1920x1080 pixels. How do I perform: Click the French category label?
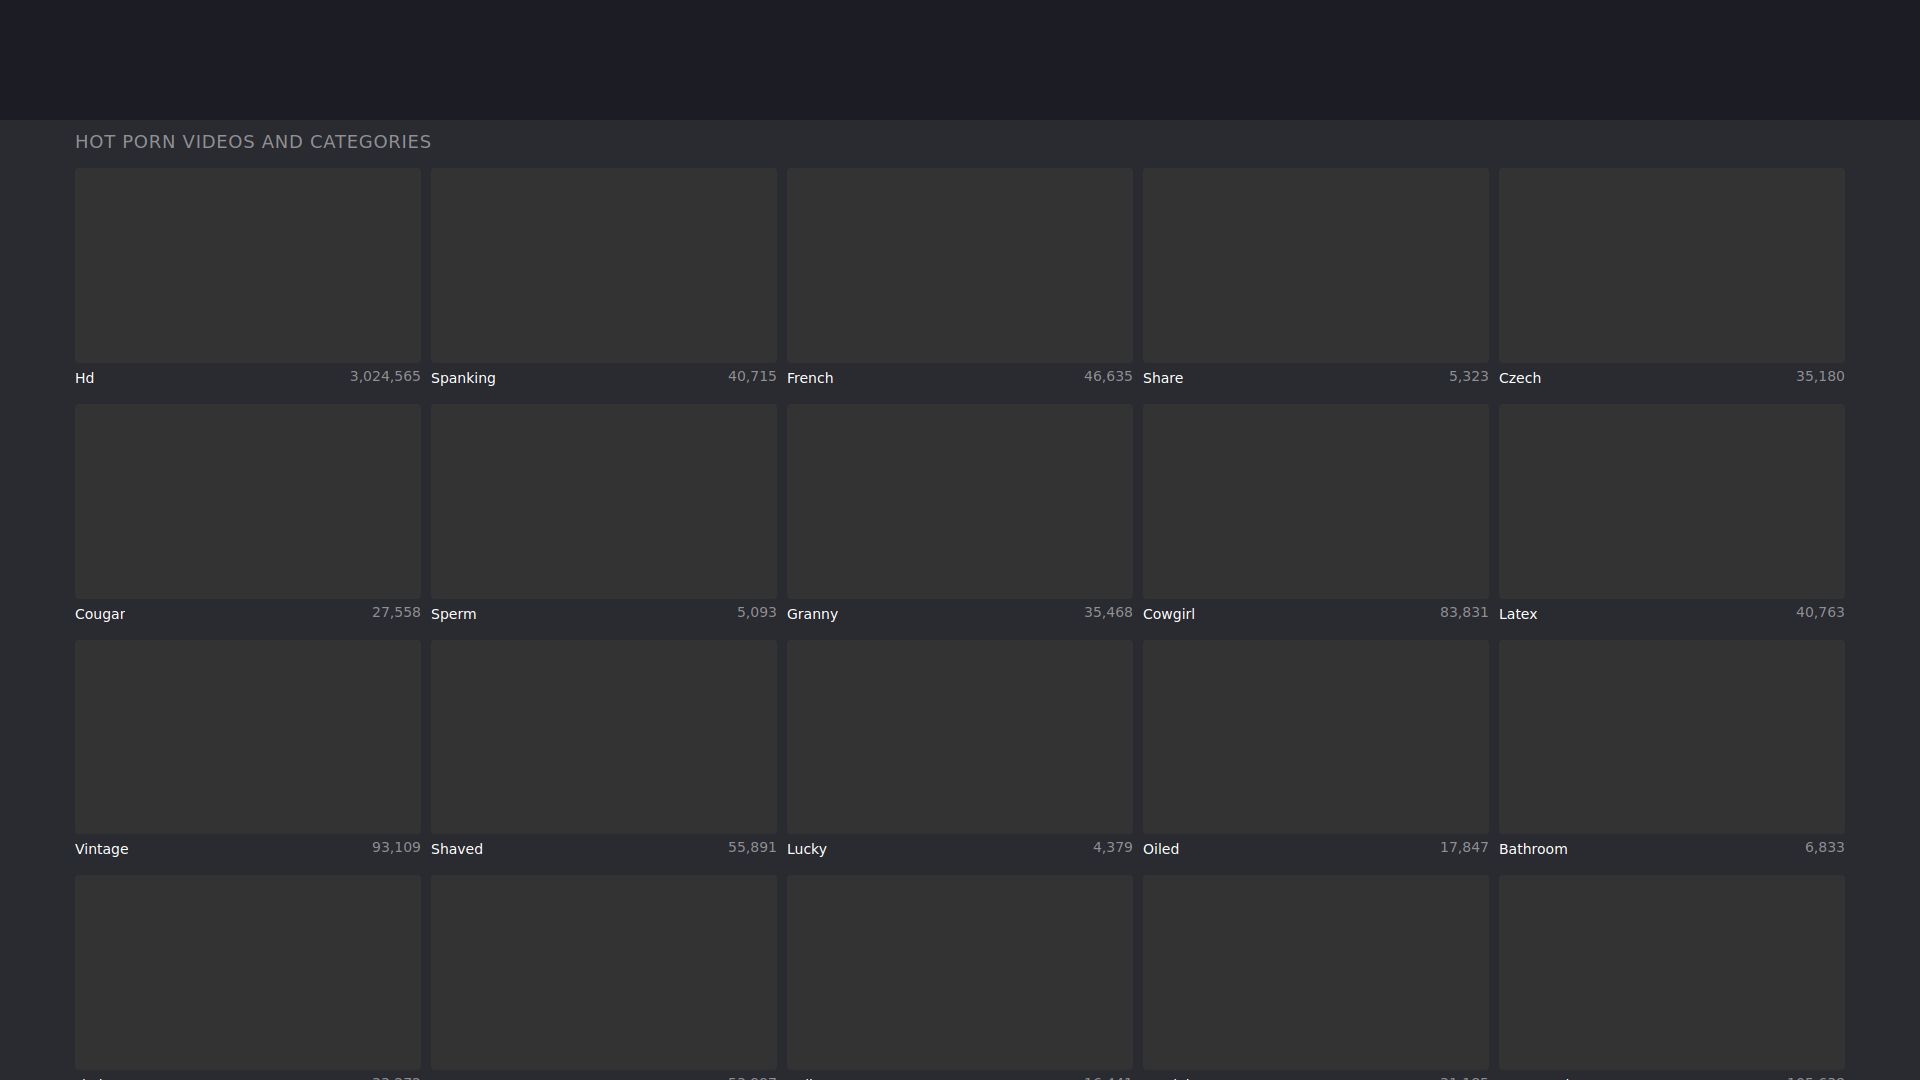coord(809,378)
